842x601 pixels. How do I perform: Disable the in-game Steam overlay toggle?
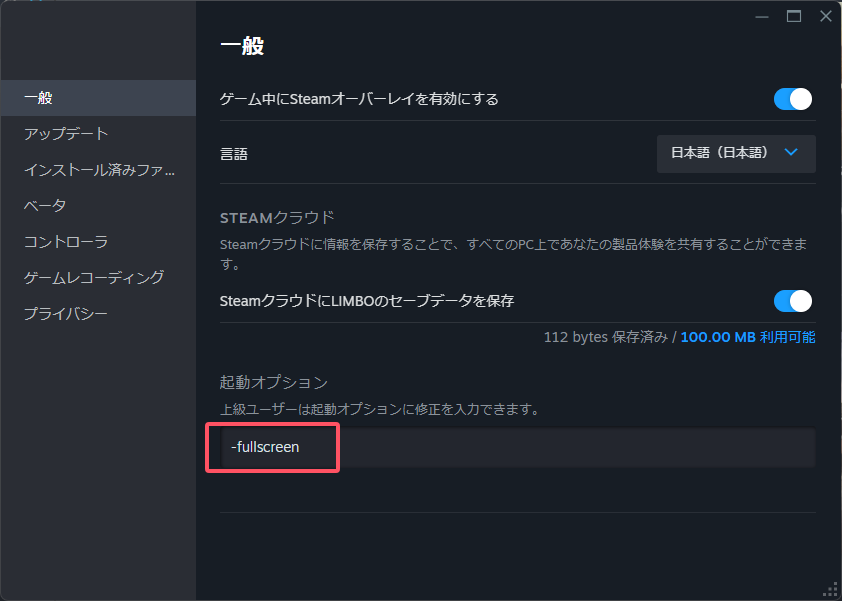click(x=792, y=99)
